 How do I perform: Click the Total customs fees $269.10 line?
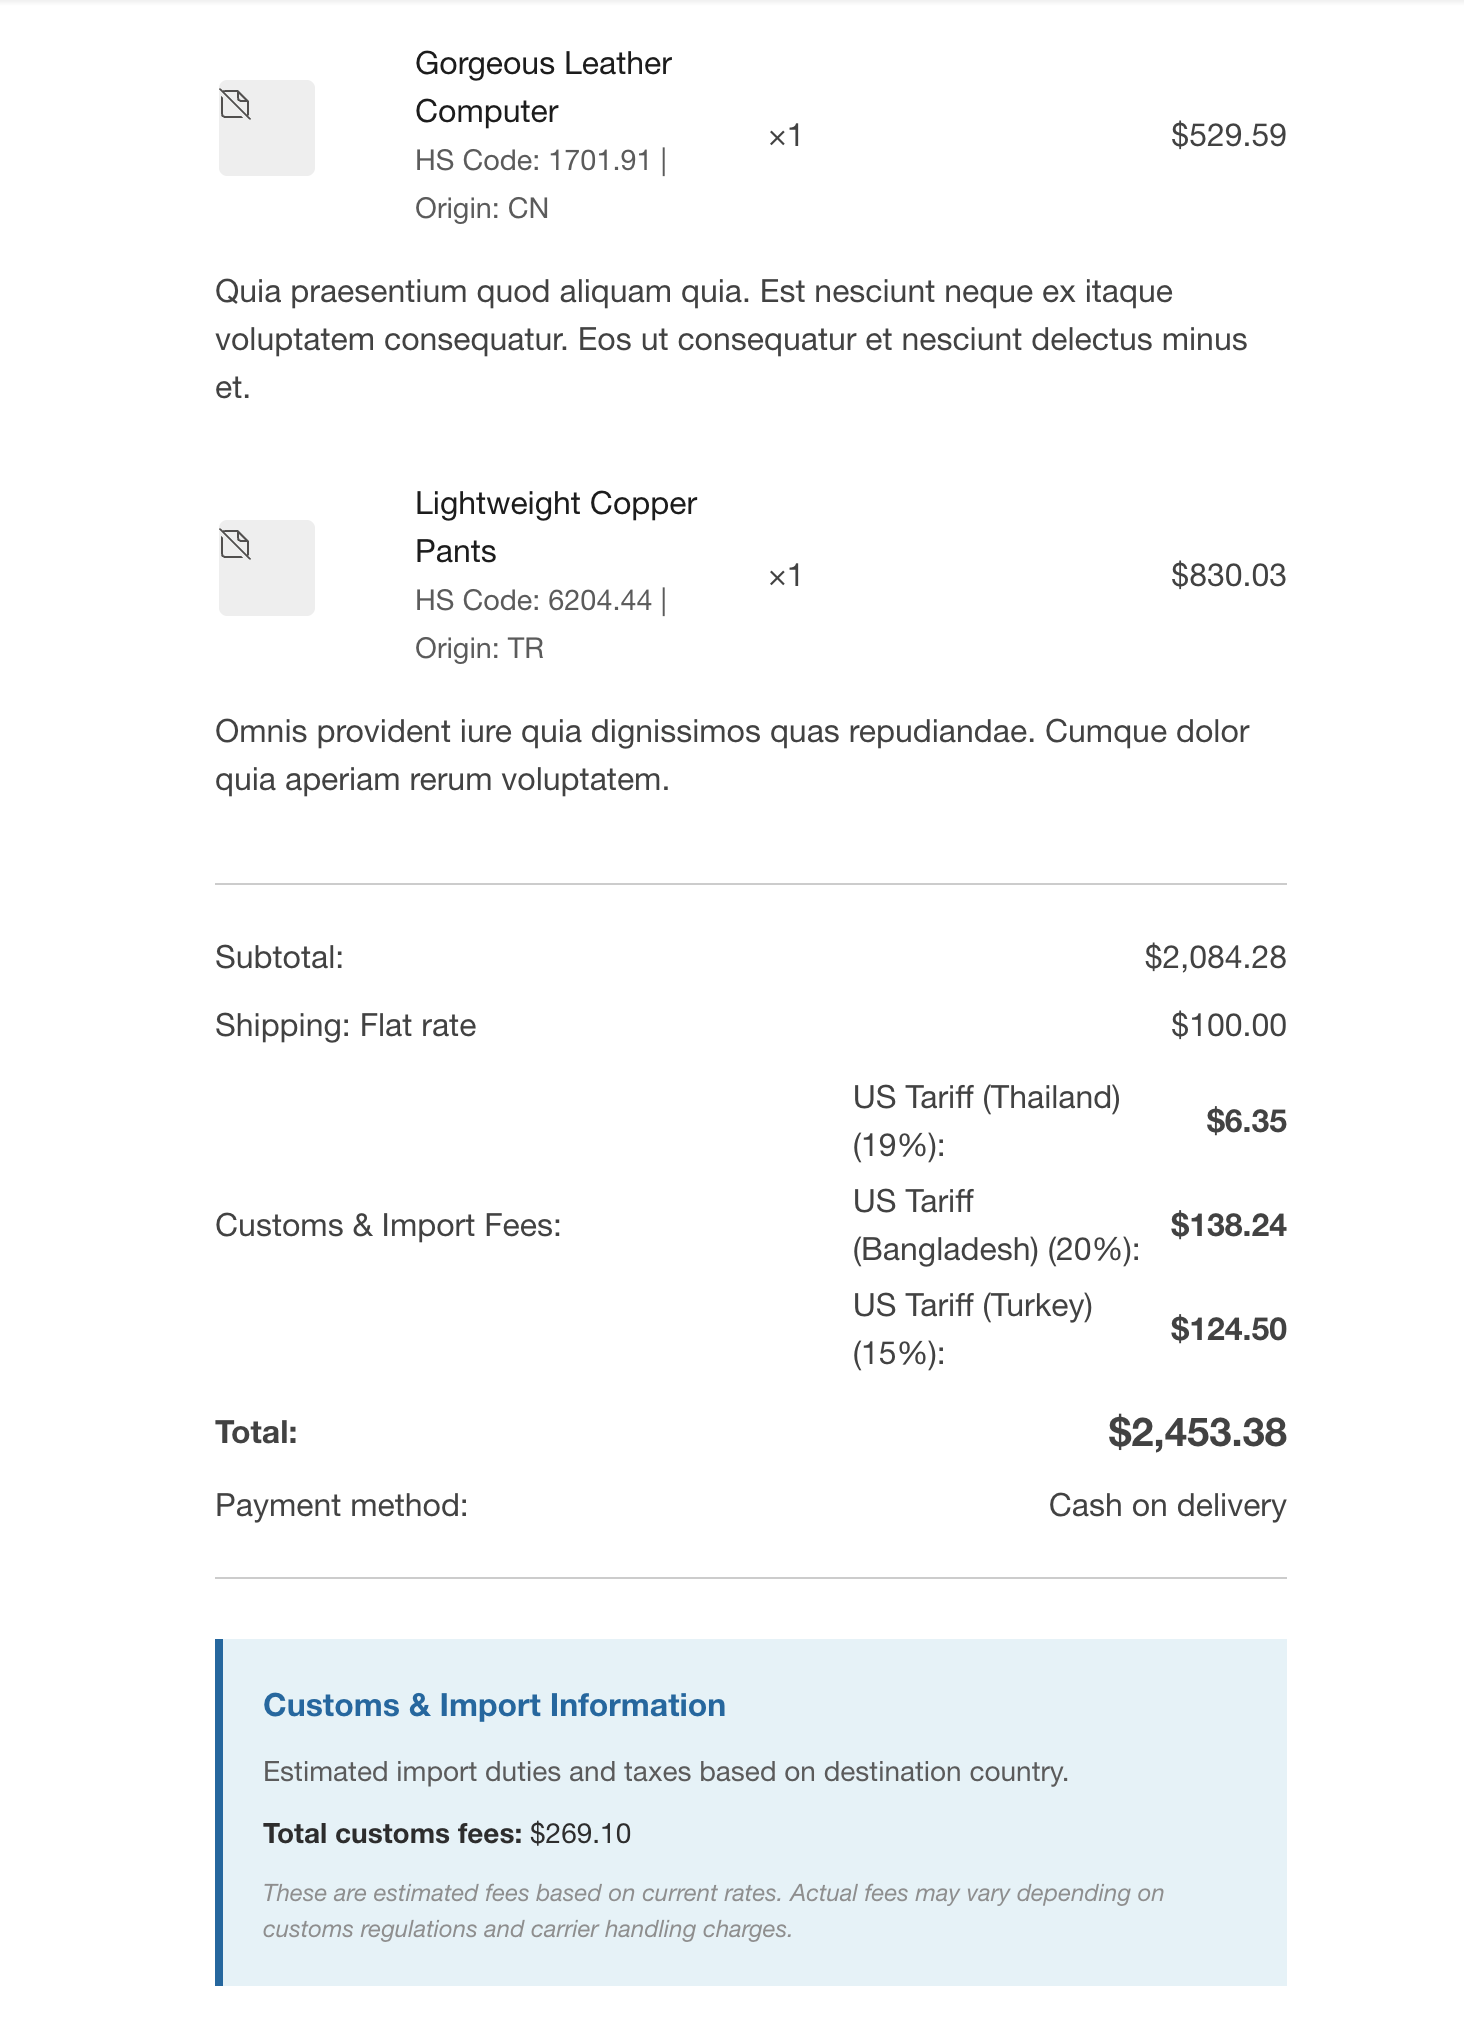pos(447,1833)
